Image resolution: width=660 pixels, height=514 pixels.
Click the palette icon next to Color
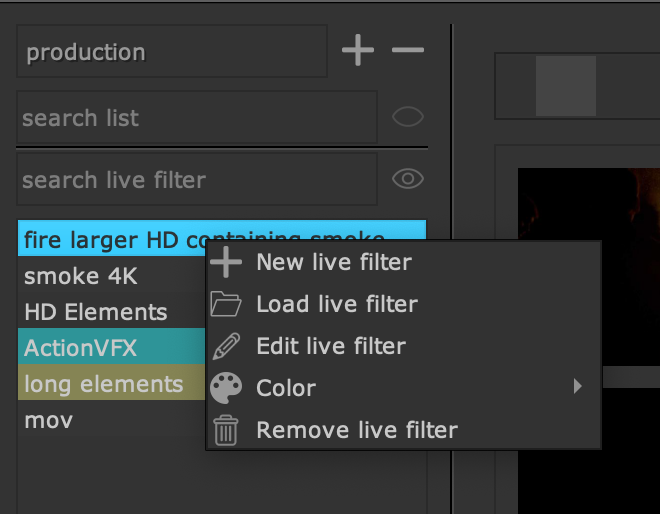tap(227, 388)
